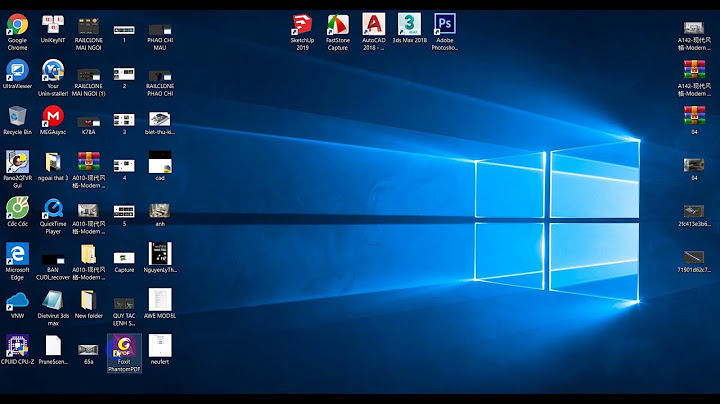Select the file named 4
720x404 pixels.
124,166
